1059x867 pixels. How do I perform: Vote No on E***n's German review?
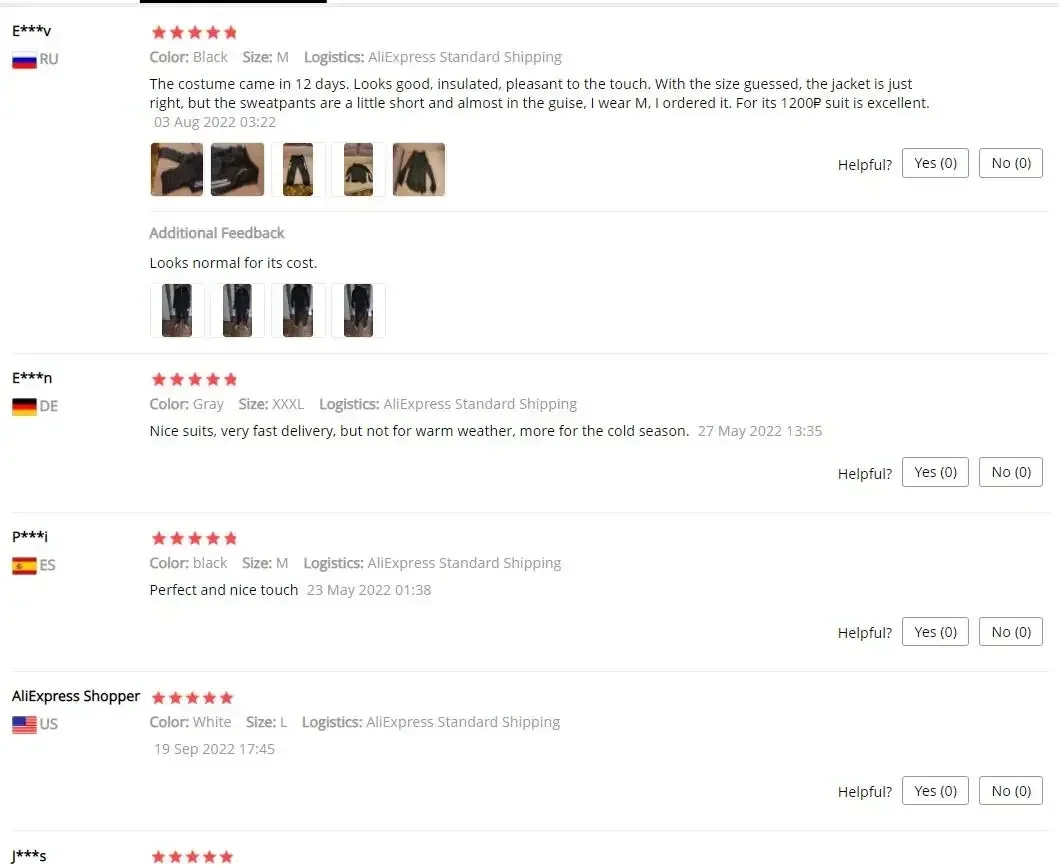(1010, 472)
